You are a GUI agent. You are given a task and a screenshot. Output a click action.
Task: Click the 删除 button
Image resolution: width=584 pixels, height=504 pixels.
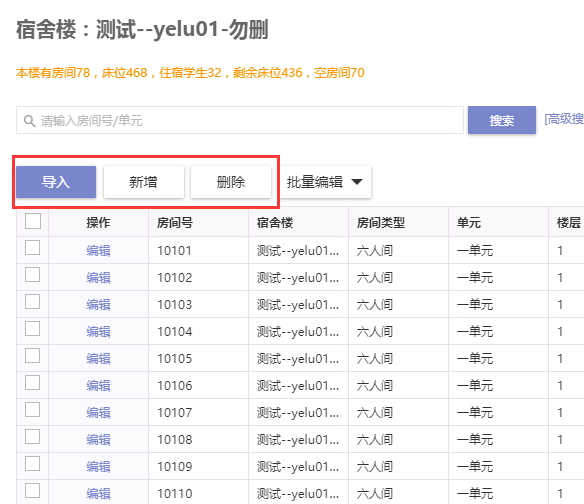coord(231,182)
